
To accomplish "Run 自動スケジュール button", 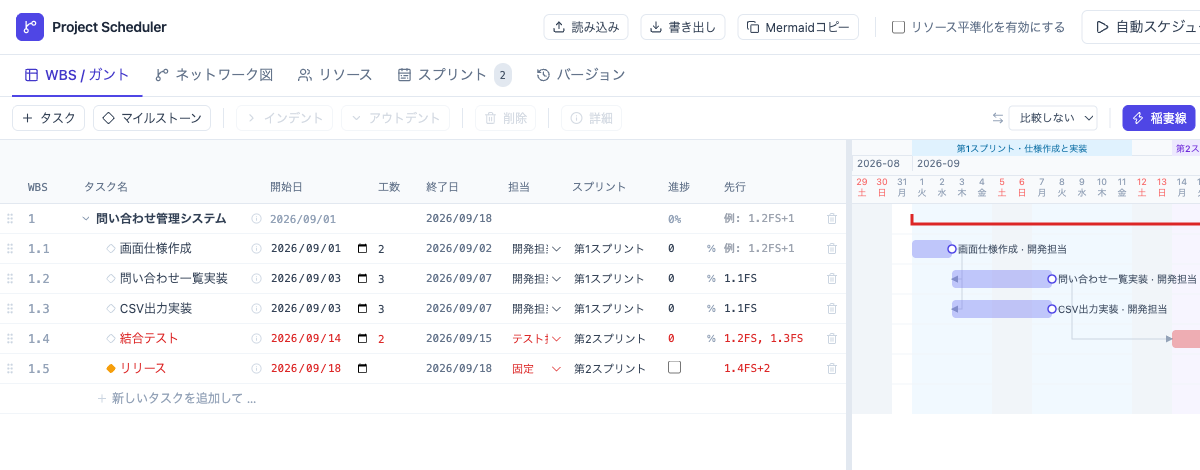I will [x=1140, y=27].
